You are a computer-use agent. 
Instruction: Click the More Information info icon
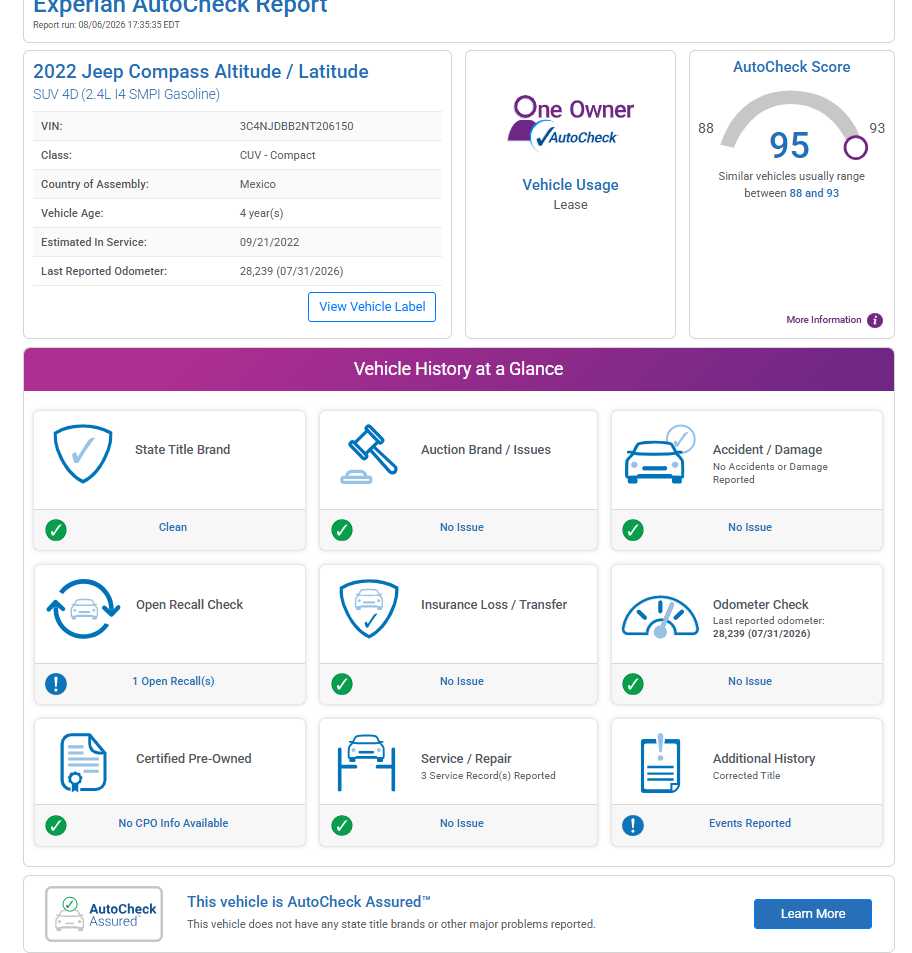coord(874,320)
